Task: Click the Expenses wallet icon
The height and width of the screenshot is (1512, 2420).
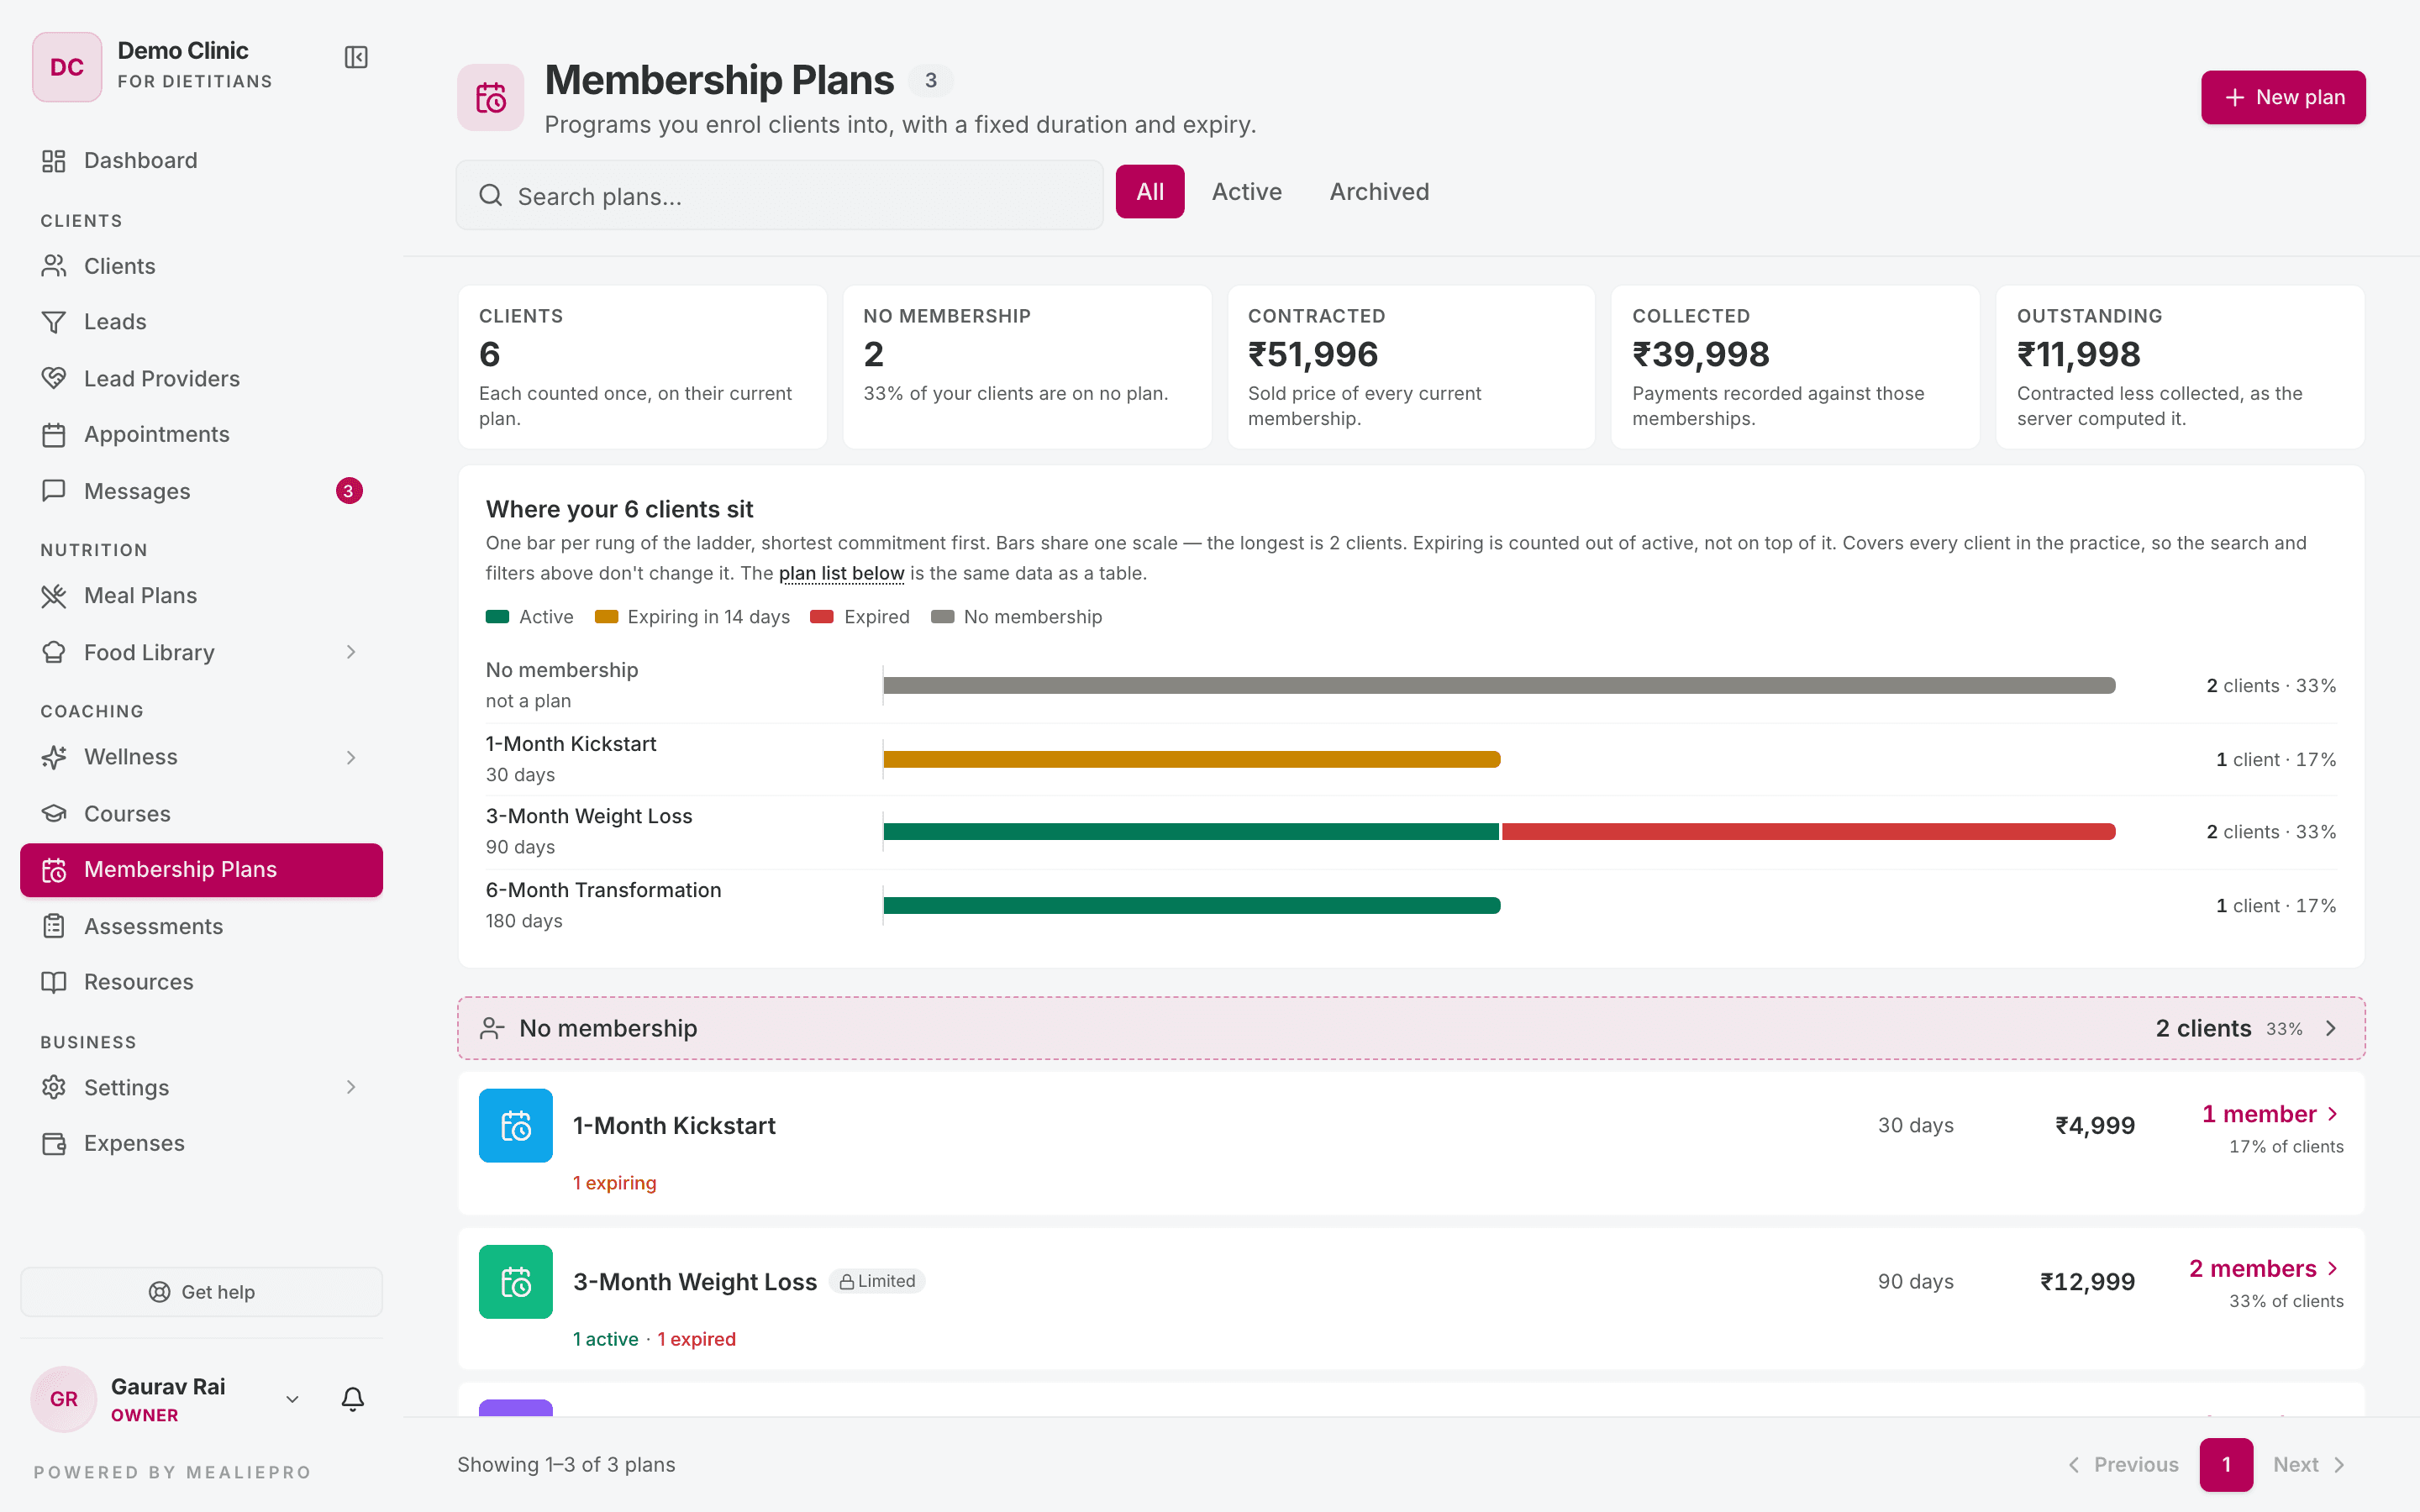Action: (54, 1143)
